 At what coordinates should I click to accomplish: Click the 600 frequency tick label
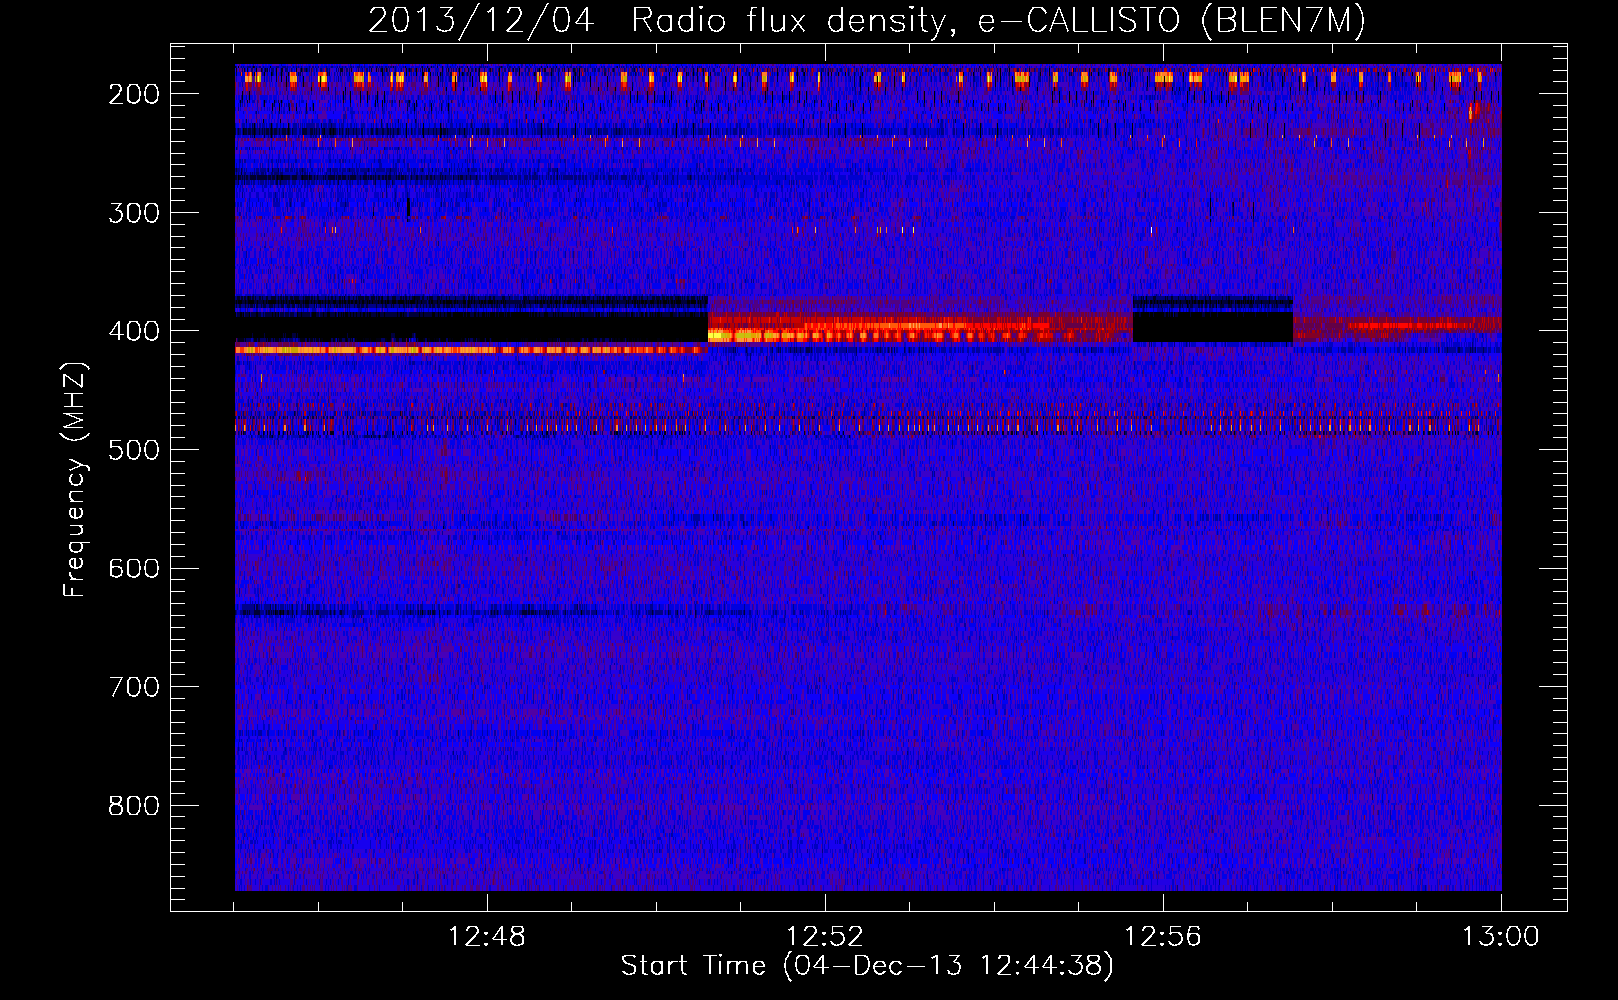[x=134, y=568]
